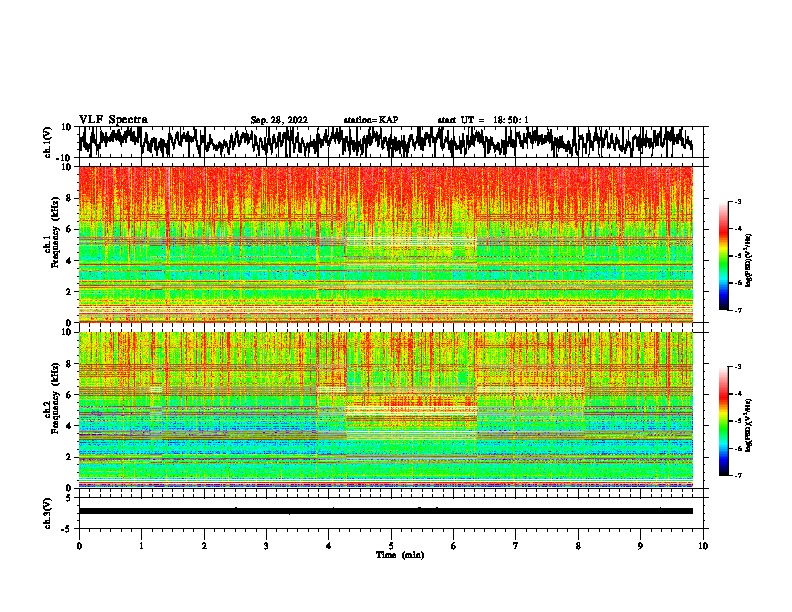Click the time axis tick label "7"

point(516,546)
